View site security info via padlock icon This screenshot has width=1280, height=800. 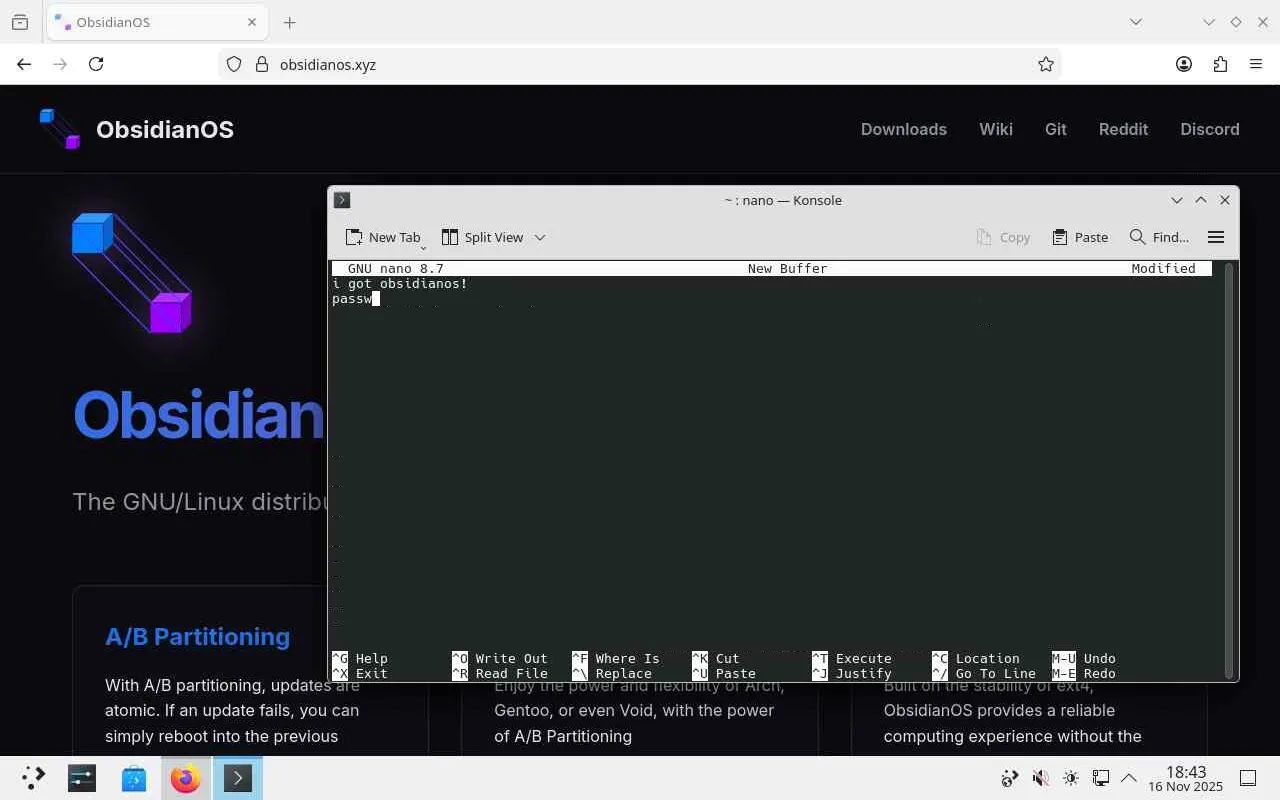click(x=262, y=64)
